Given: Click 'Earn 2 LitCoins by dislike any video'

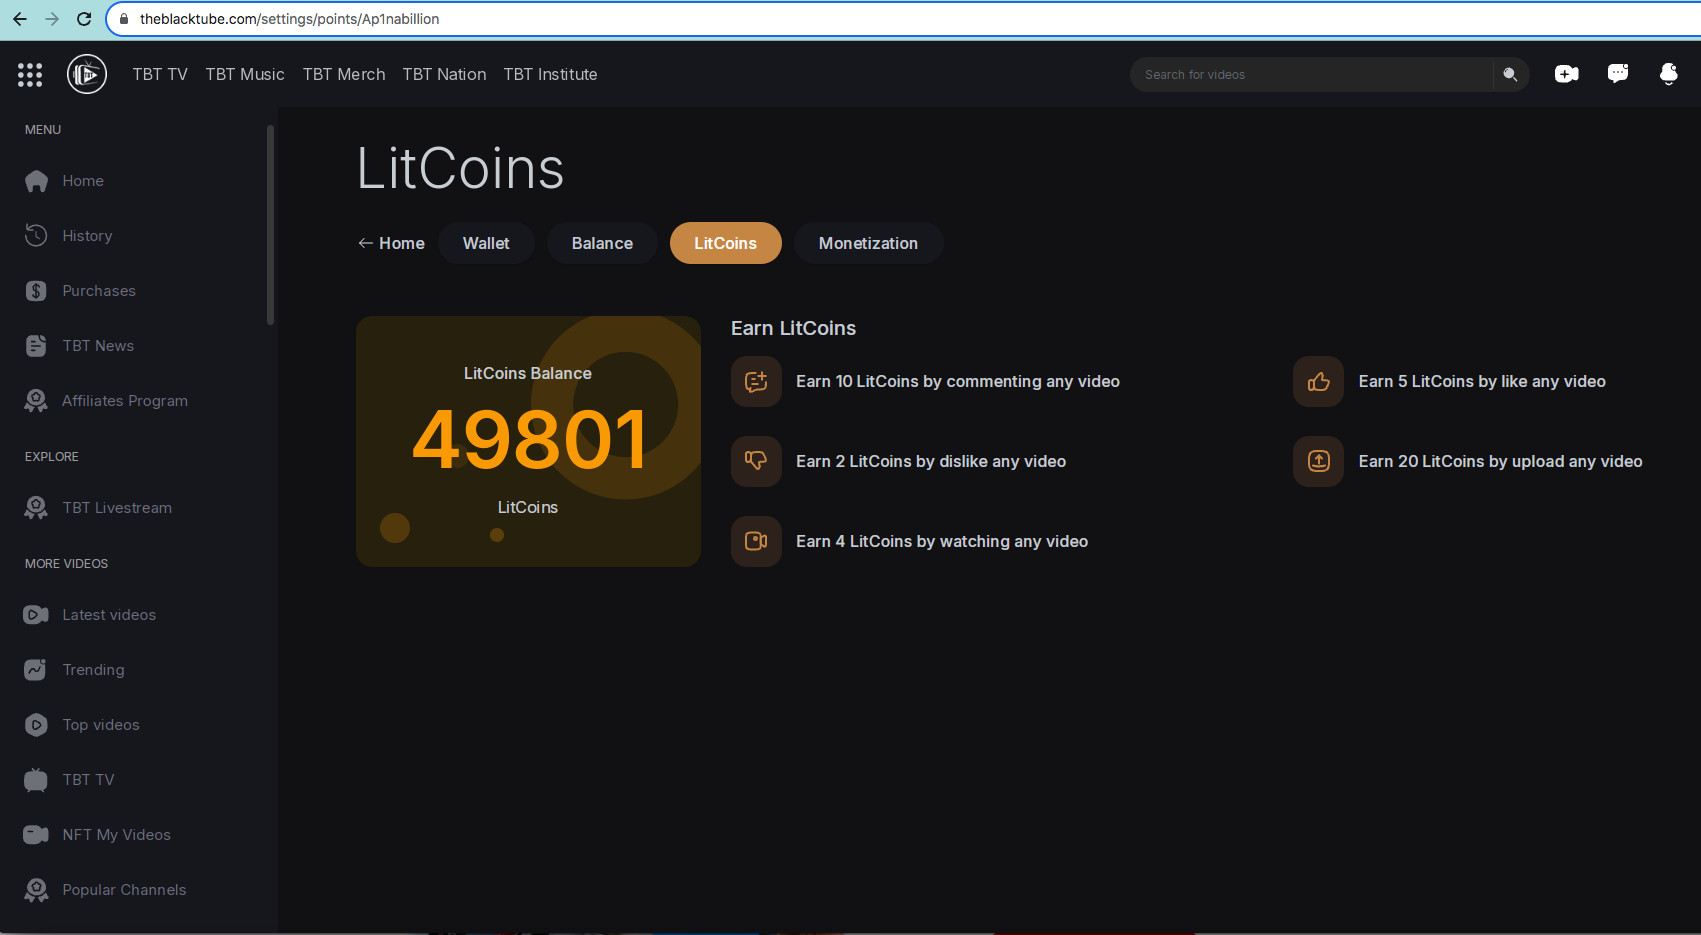Looking at the screenshot, I should tap(931, 461).
